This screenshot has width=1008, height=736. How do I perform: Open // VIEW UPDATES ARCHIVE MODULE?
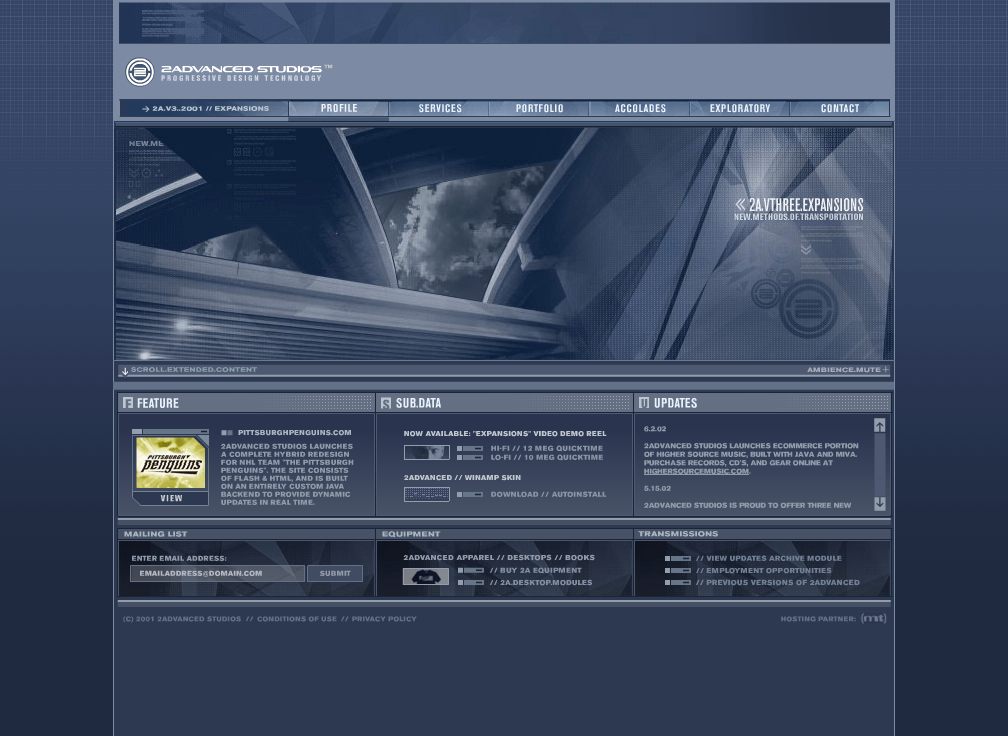(769, 558)
